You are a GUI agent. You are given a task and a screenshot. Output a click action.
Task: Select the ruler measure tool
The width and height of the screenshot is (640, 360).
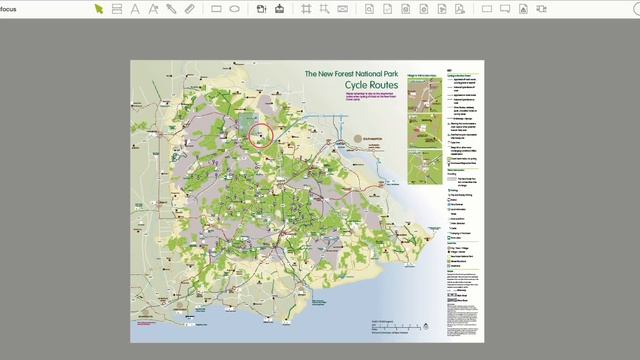[x=189, y=9]
